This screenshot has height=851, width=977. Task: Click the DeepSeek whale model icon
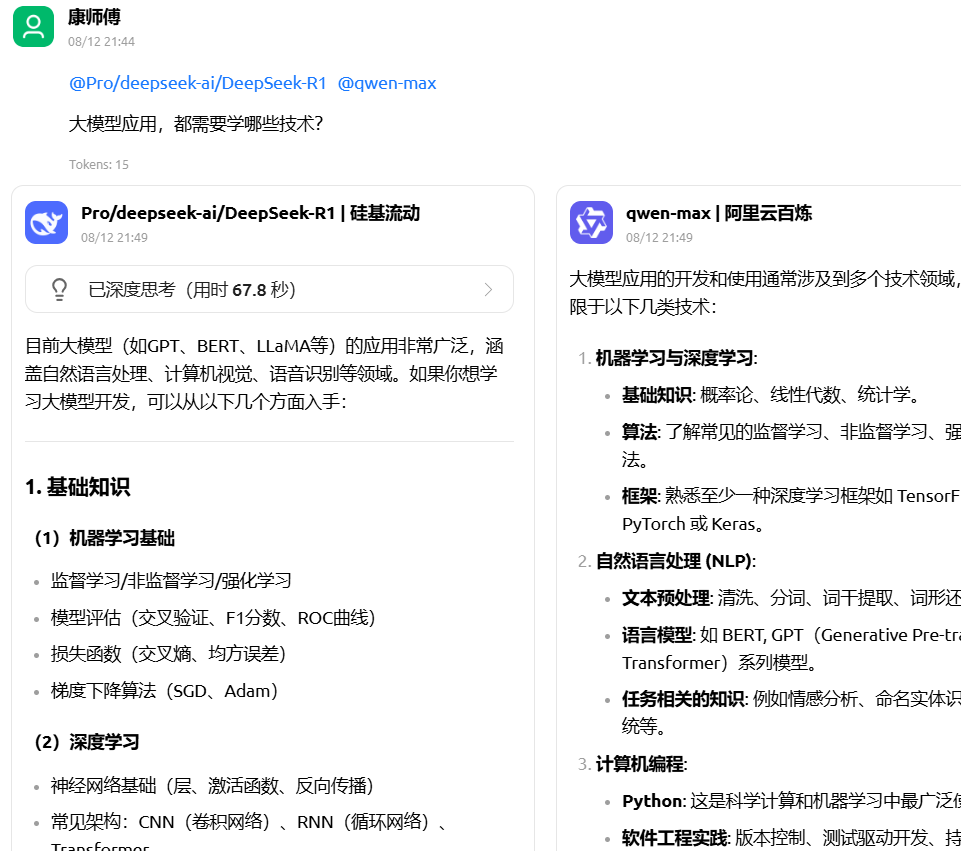pyautogui.click(x=47, y=222)
